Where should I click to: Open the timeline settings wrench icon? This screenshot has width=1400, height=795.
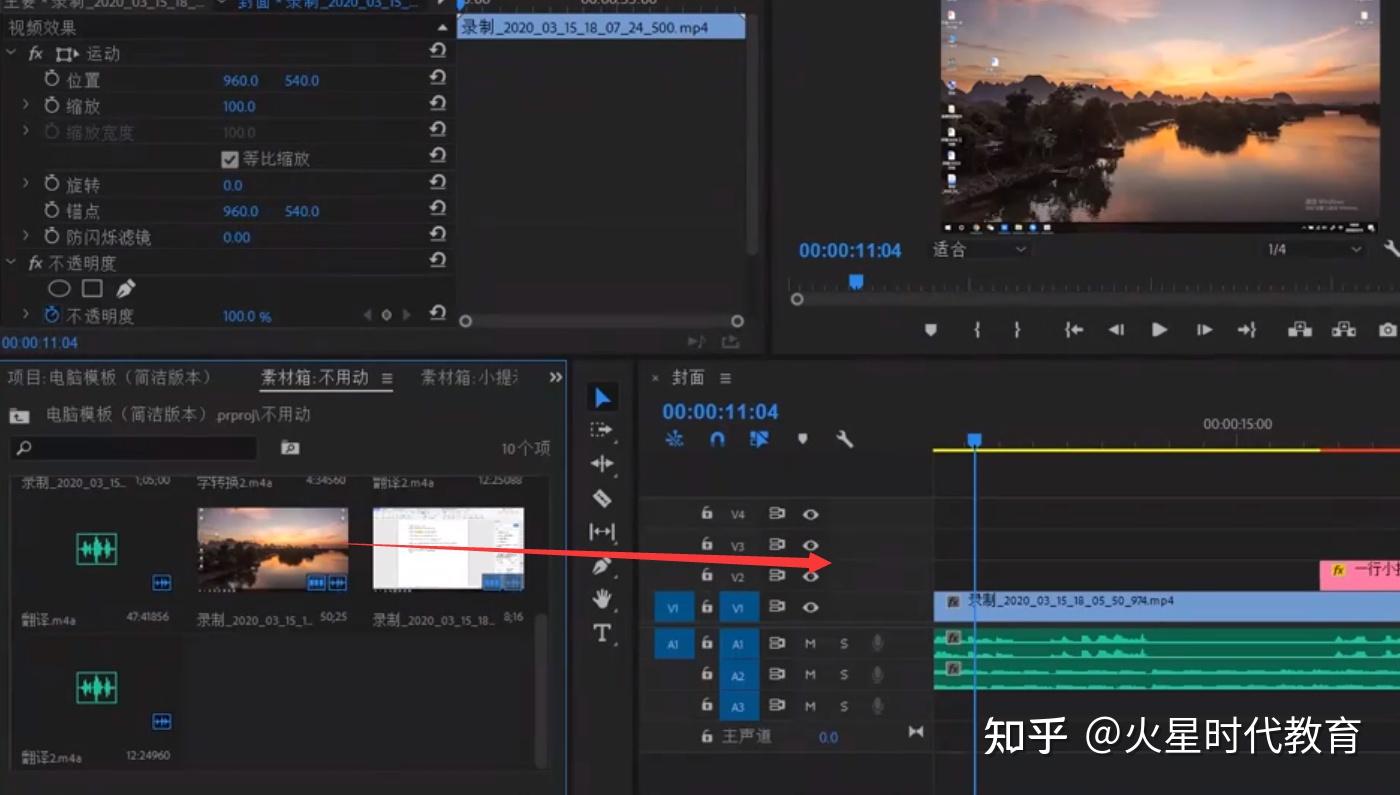[x=844, y=438]
